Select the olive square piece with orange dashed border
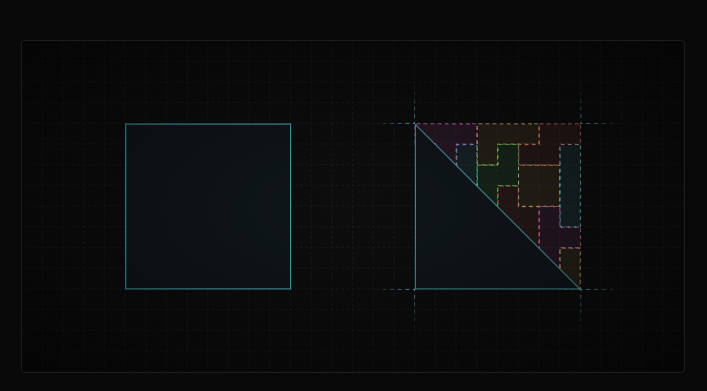Viewport: 707px width, 391px height. coord(539,185)
